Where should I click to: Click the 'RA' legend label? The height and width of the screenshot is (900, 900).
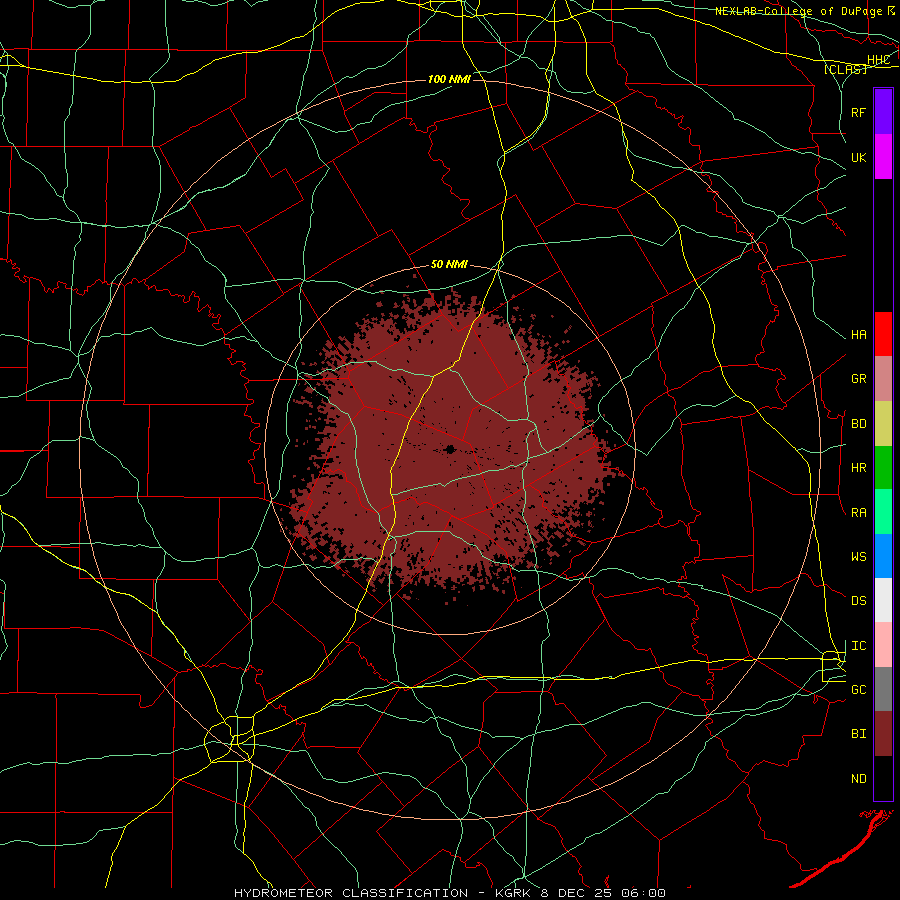[x=858, y=513]
